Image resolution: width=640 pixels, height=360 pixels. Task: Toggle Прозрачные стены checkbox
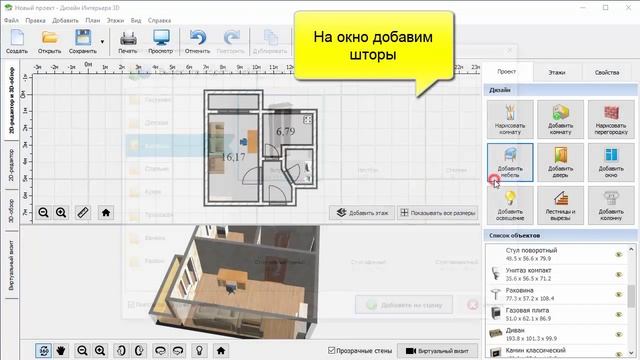point(331,351)
